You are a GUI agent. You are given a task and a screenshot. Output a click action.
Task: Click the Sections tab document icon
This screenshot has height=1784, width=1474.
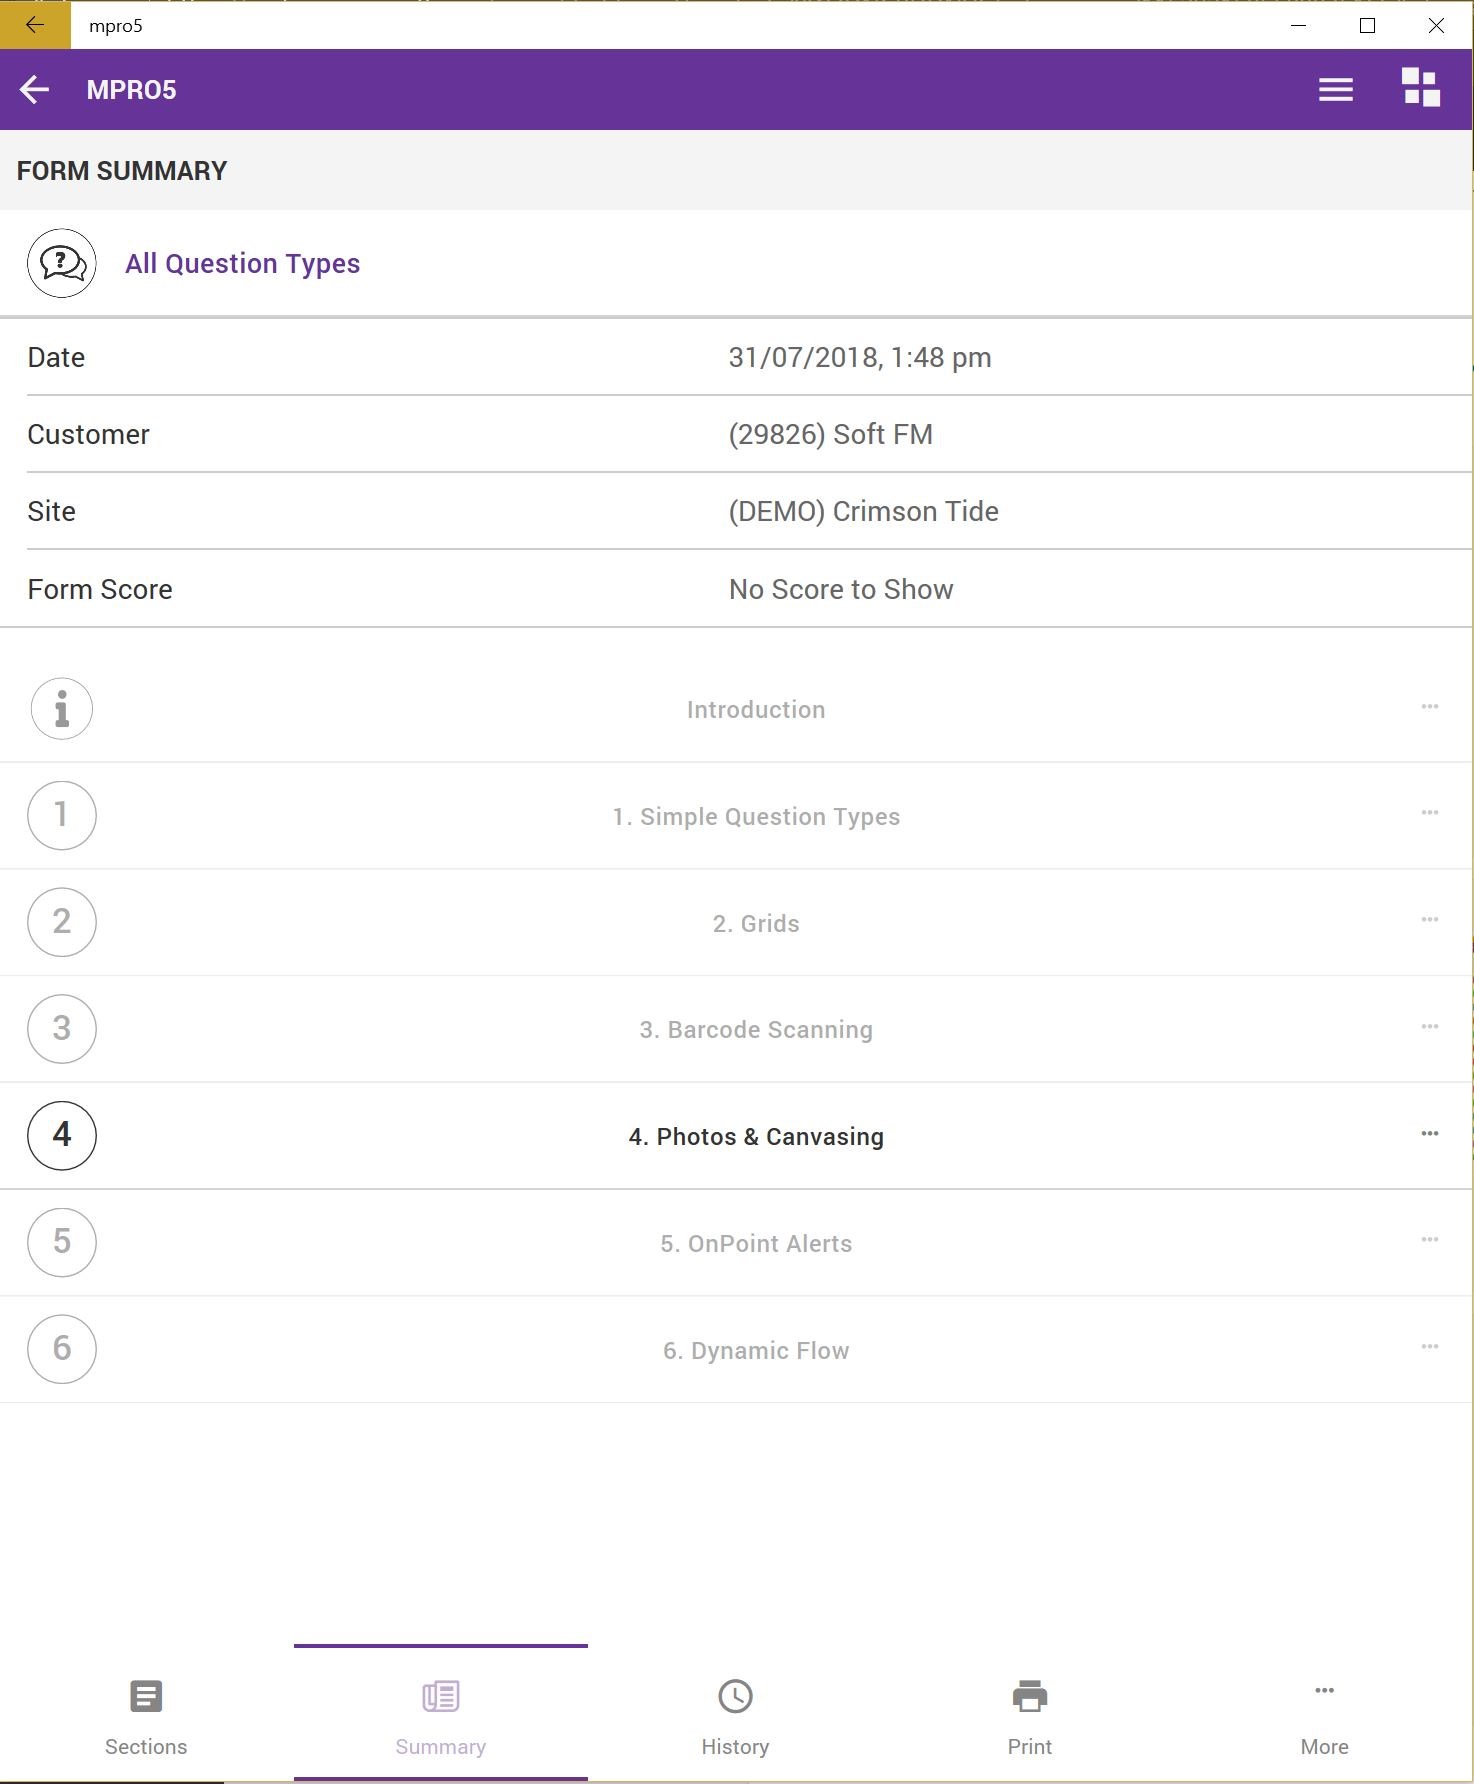pos(146,1696)
